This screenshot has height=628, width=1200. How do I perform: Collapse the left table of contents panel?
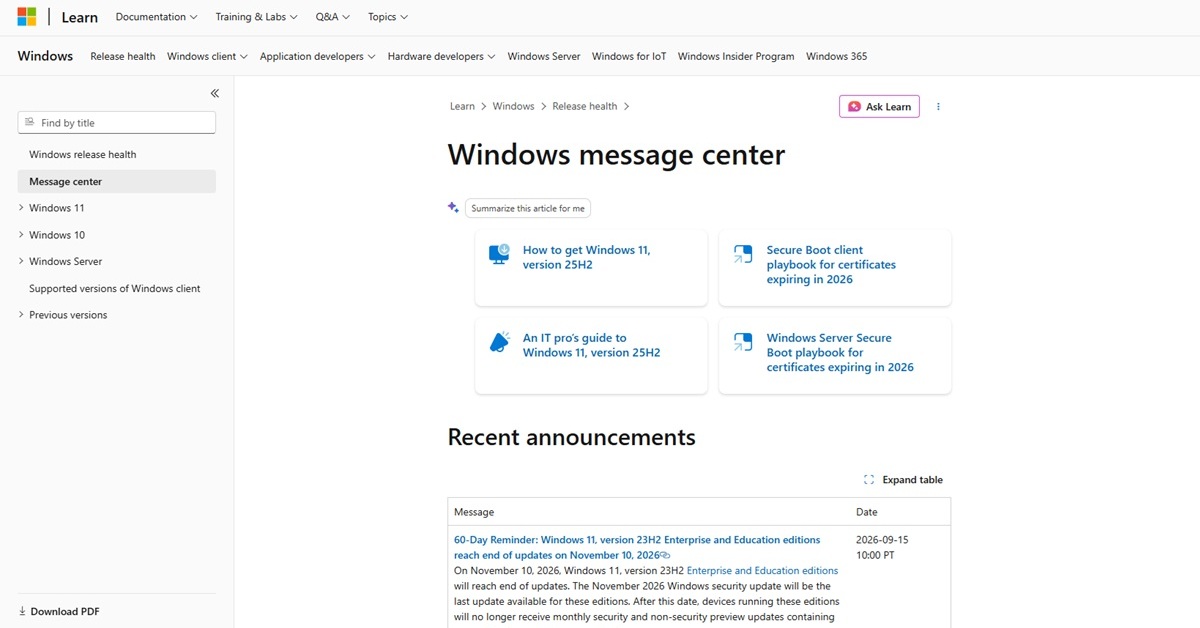214,93
